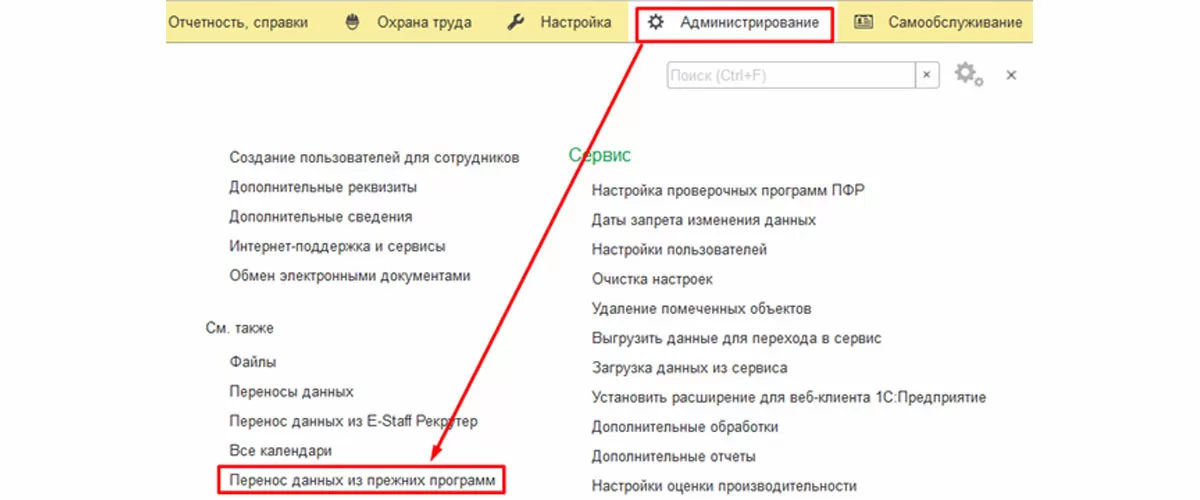This screenshot has width=1200, height=500.
Task: Open Интернет-поддержка и сервисы
Action: coord(337,246)
